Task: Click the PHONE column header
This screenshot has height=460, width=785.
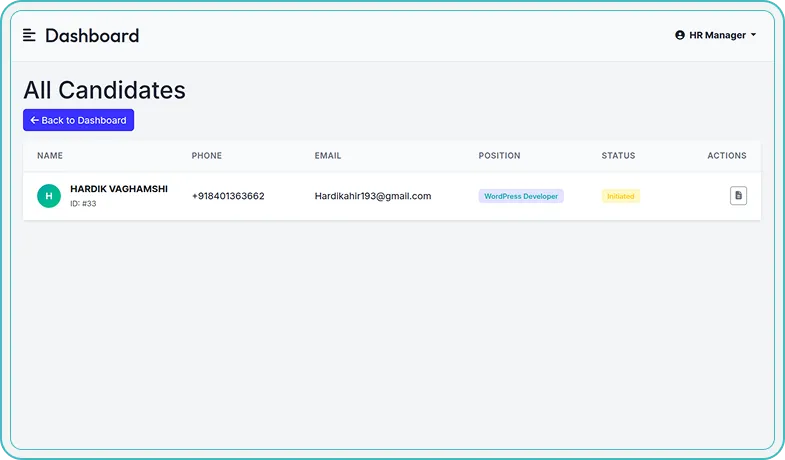Action: [x=207, y=156]
